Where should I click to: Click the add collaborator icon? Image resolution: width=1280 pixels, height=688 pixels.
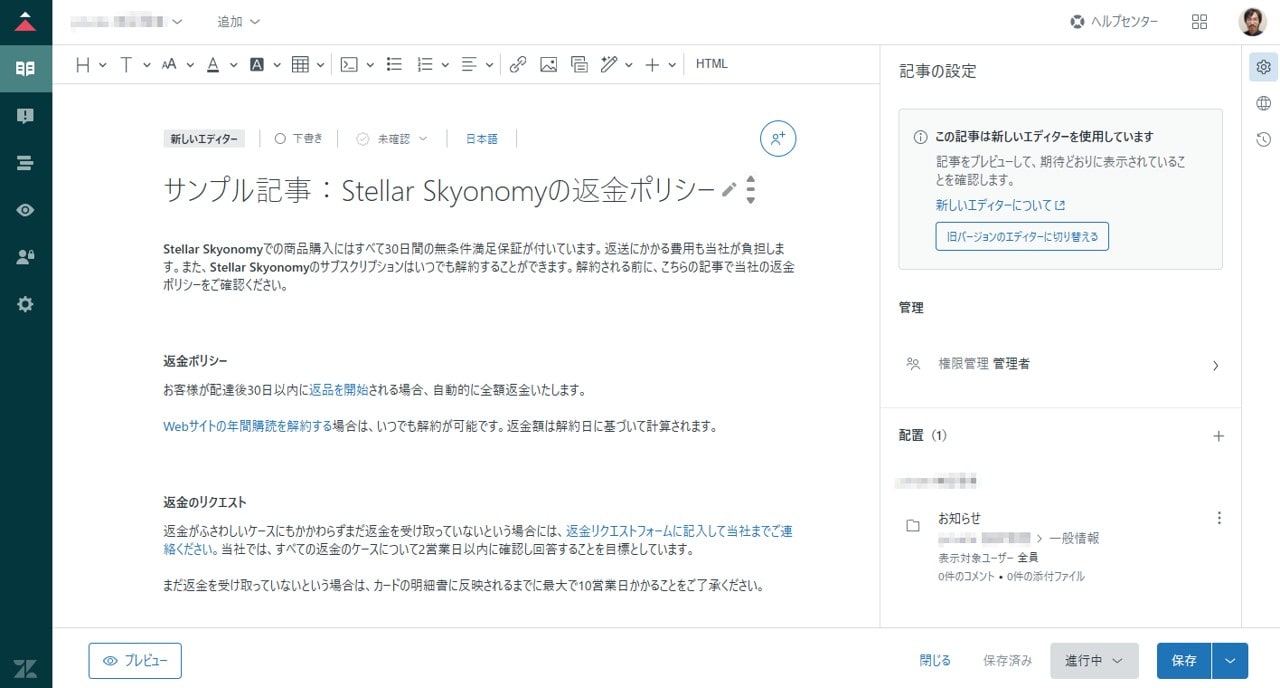[778, 139]
